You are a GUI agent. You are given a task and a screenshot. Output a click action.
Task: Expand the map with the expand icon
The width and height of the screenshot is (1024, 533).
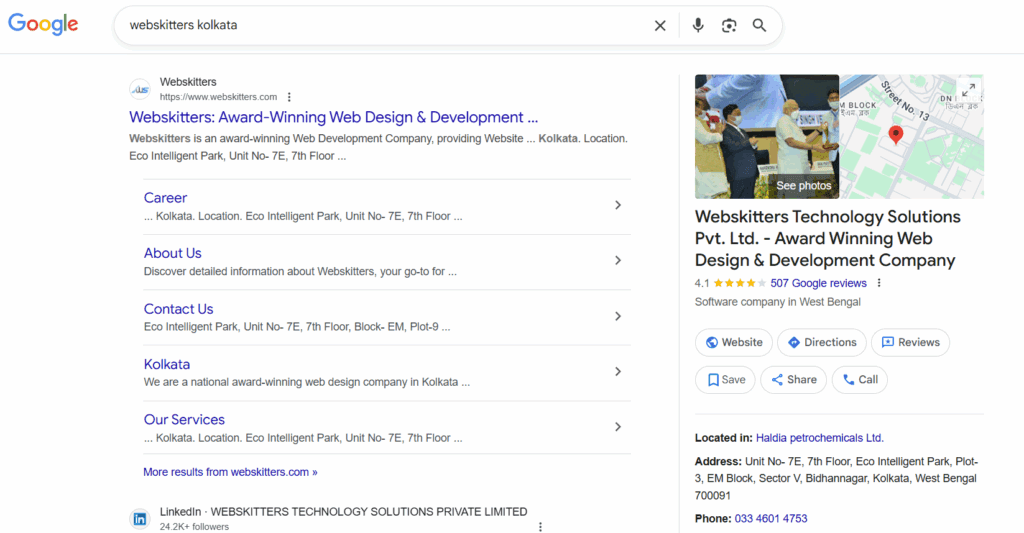click(968, 89)
